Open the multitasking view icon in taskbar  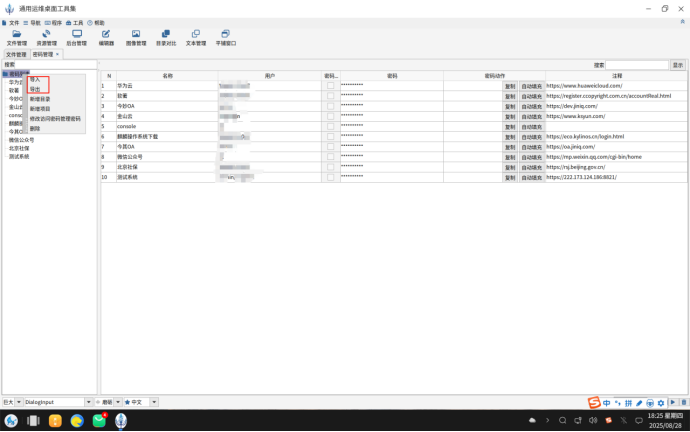click(x=33, y=421)
